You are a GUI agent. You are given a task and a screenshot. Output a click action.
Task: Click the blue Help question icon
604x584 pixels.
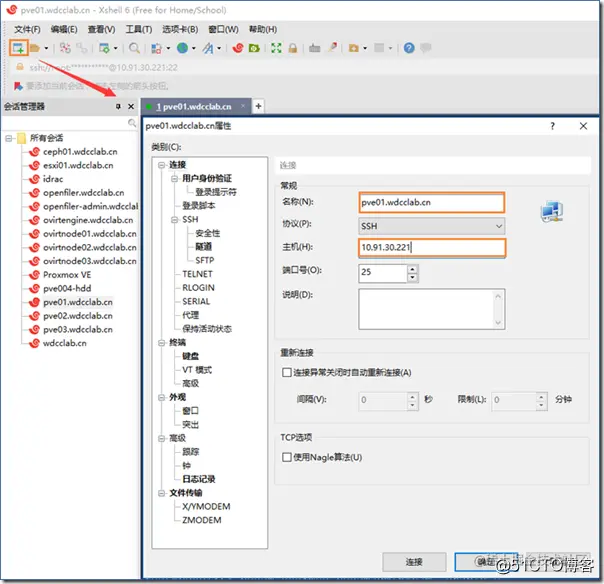[x=409, y=48]
